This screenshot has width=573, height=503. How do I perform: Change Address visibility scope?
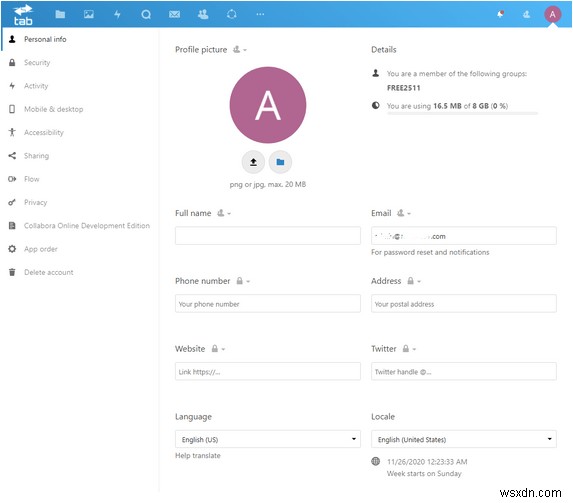414,281
